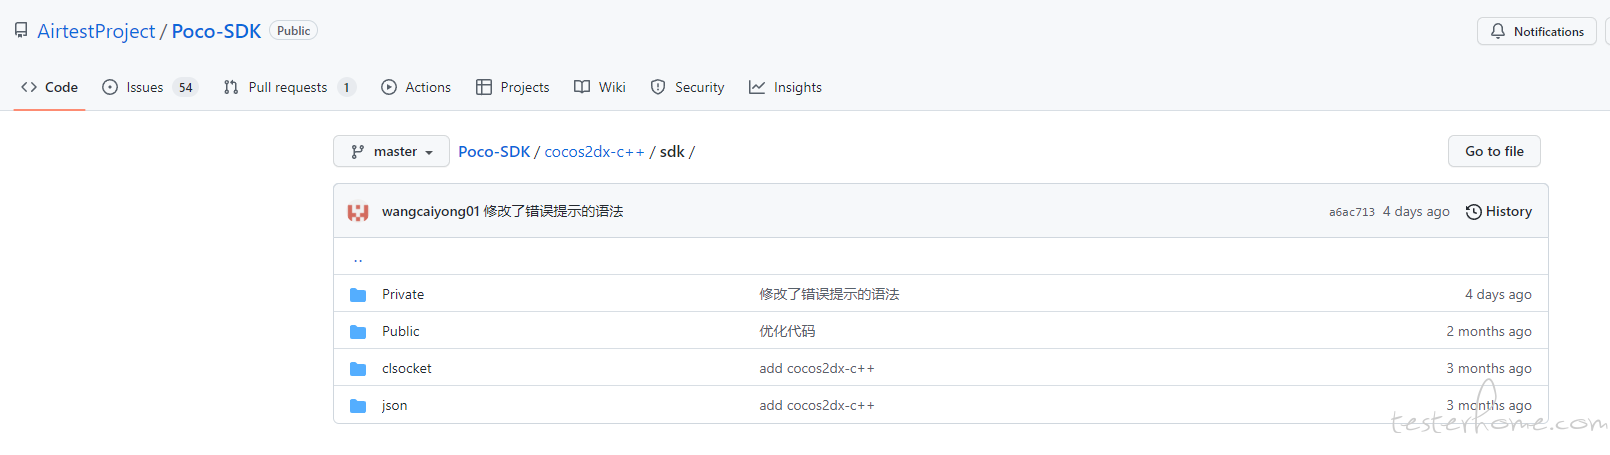
Task: Click the Insights graph icon
Action: tap(757, 87)
